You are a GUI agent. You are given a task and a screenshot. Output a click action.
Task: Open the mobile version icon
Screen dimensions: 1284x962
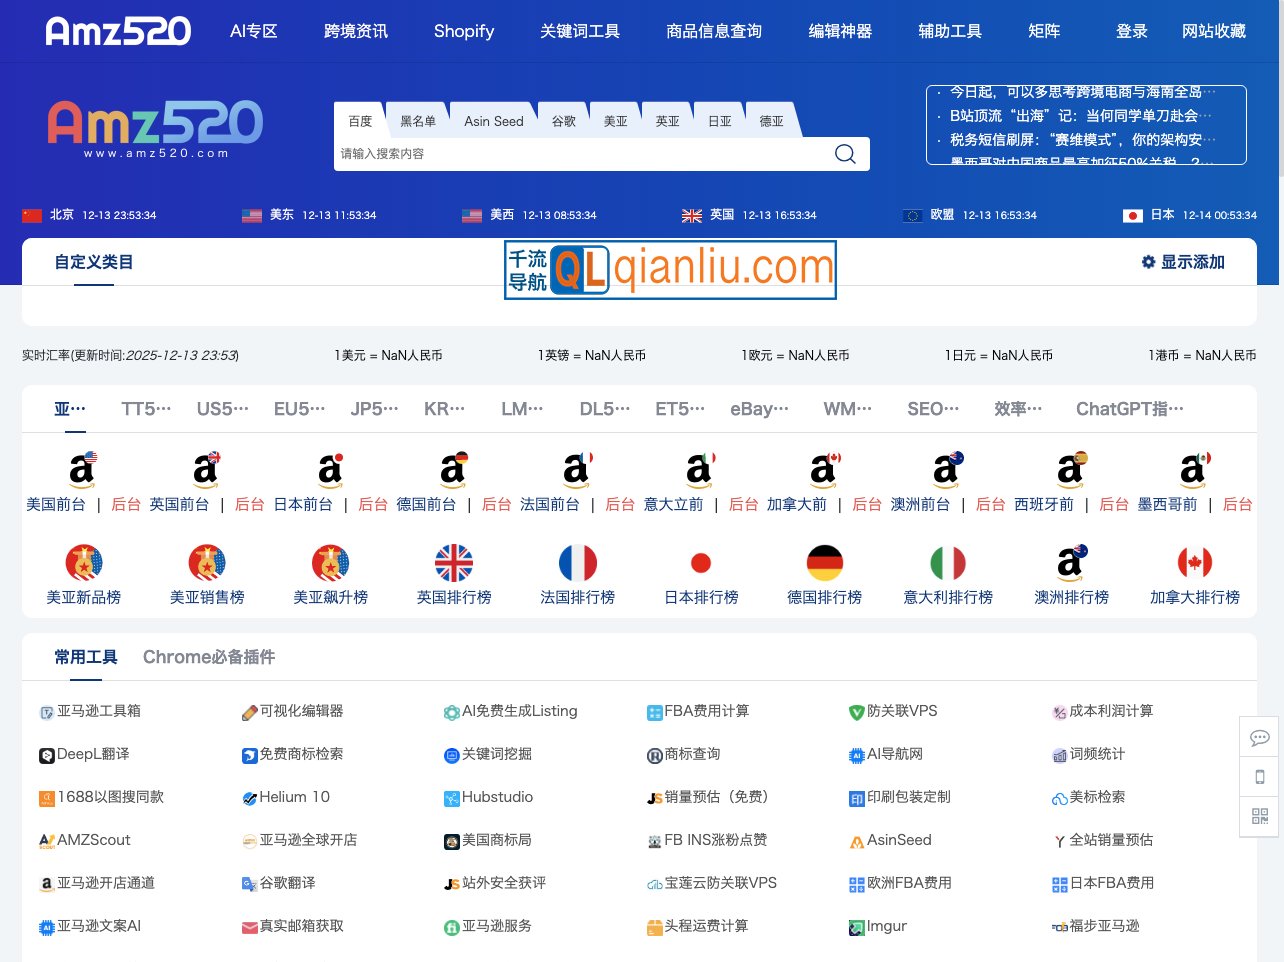coord(1258,776)
